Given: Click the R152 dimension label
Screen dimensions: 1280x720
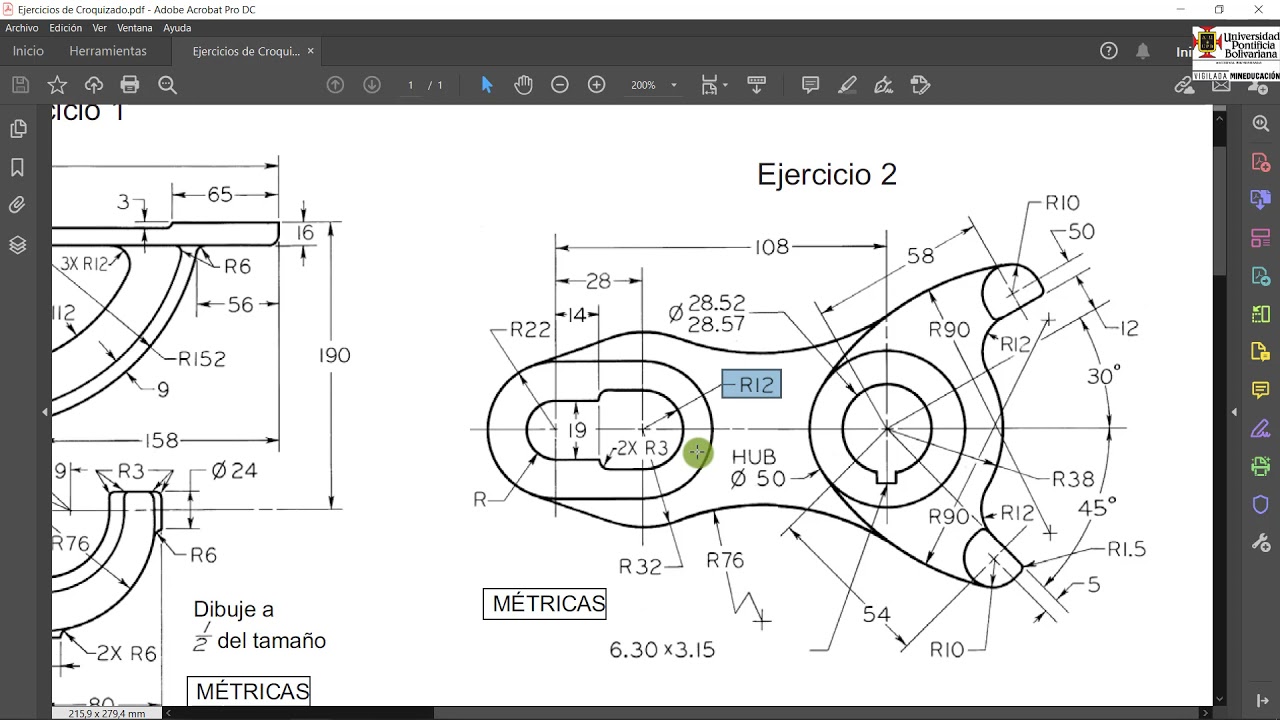Looking at the screenshot, I should [x=202, y=359].
